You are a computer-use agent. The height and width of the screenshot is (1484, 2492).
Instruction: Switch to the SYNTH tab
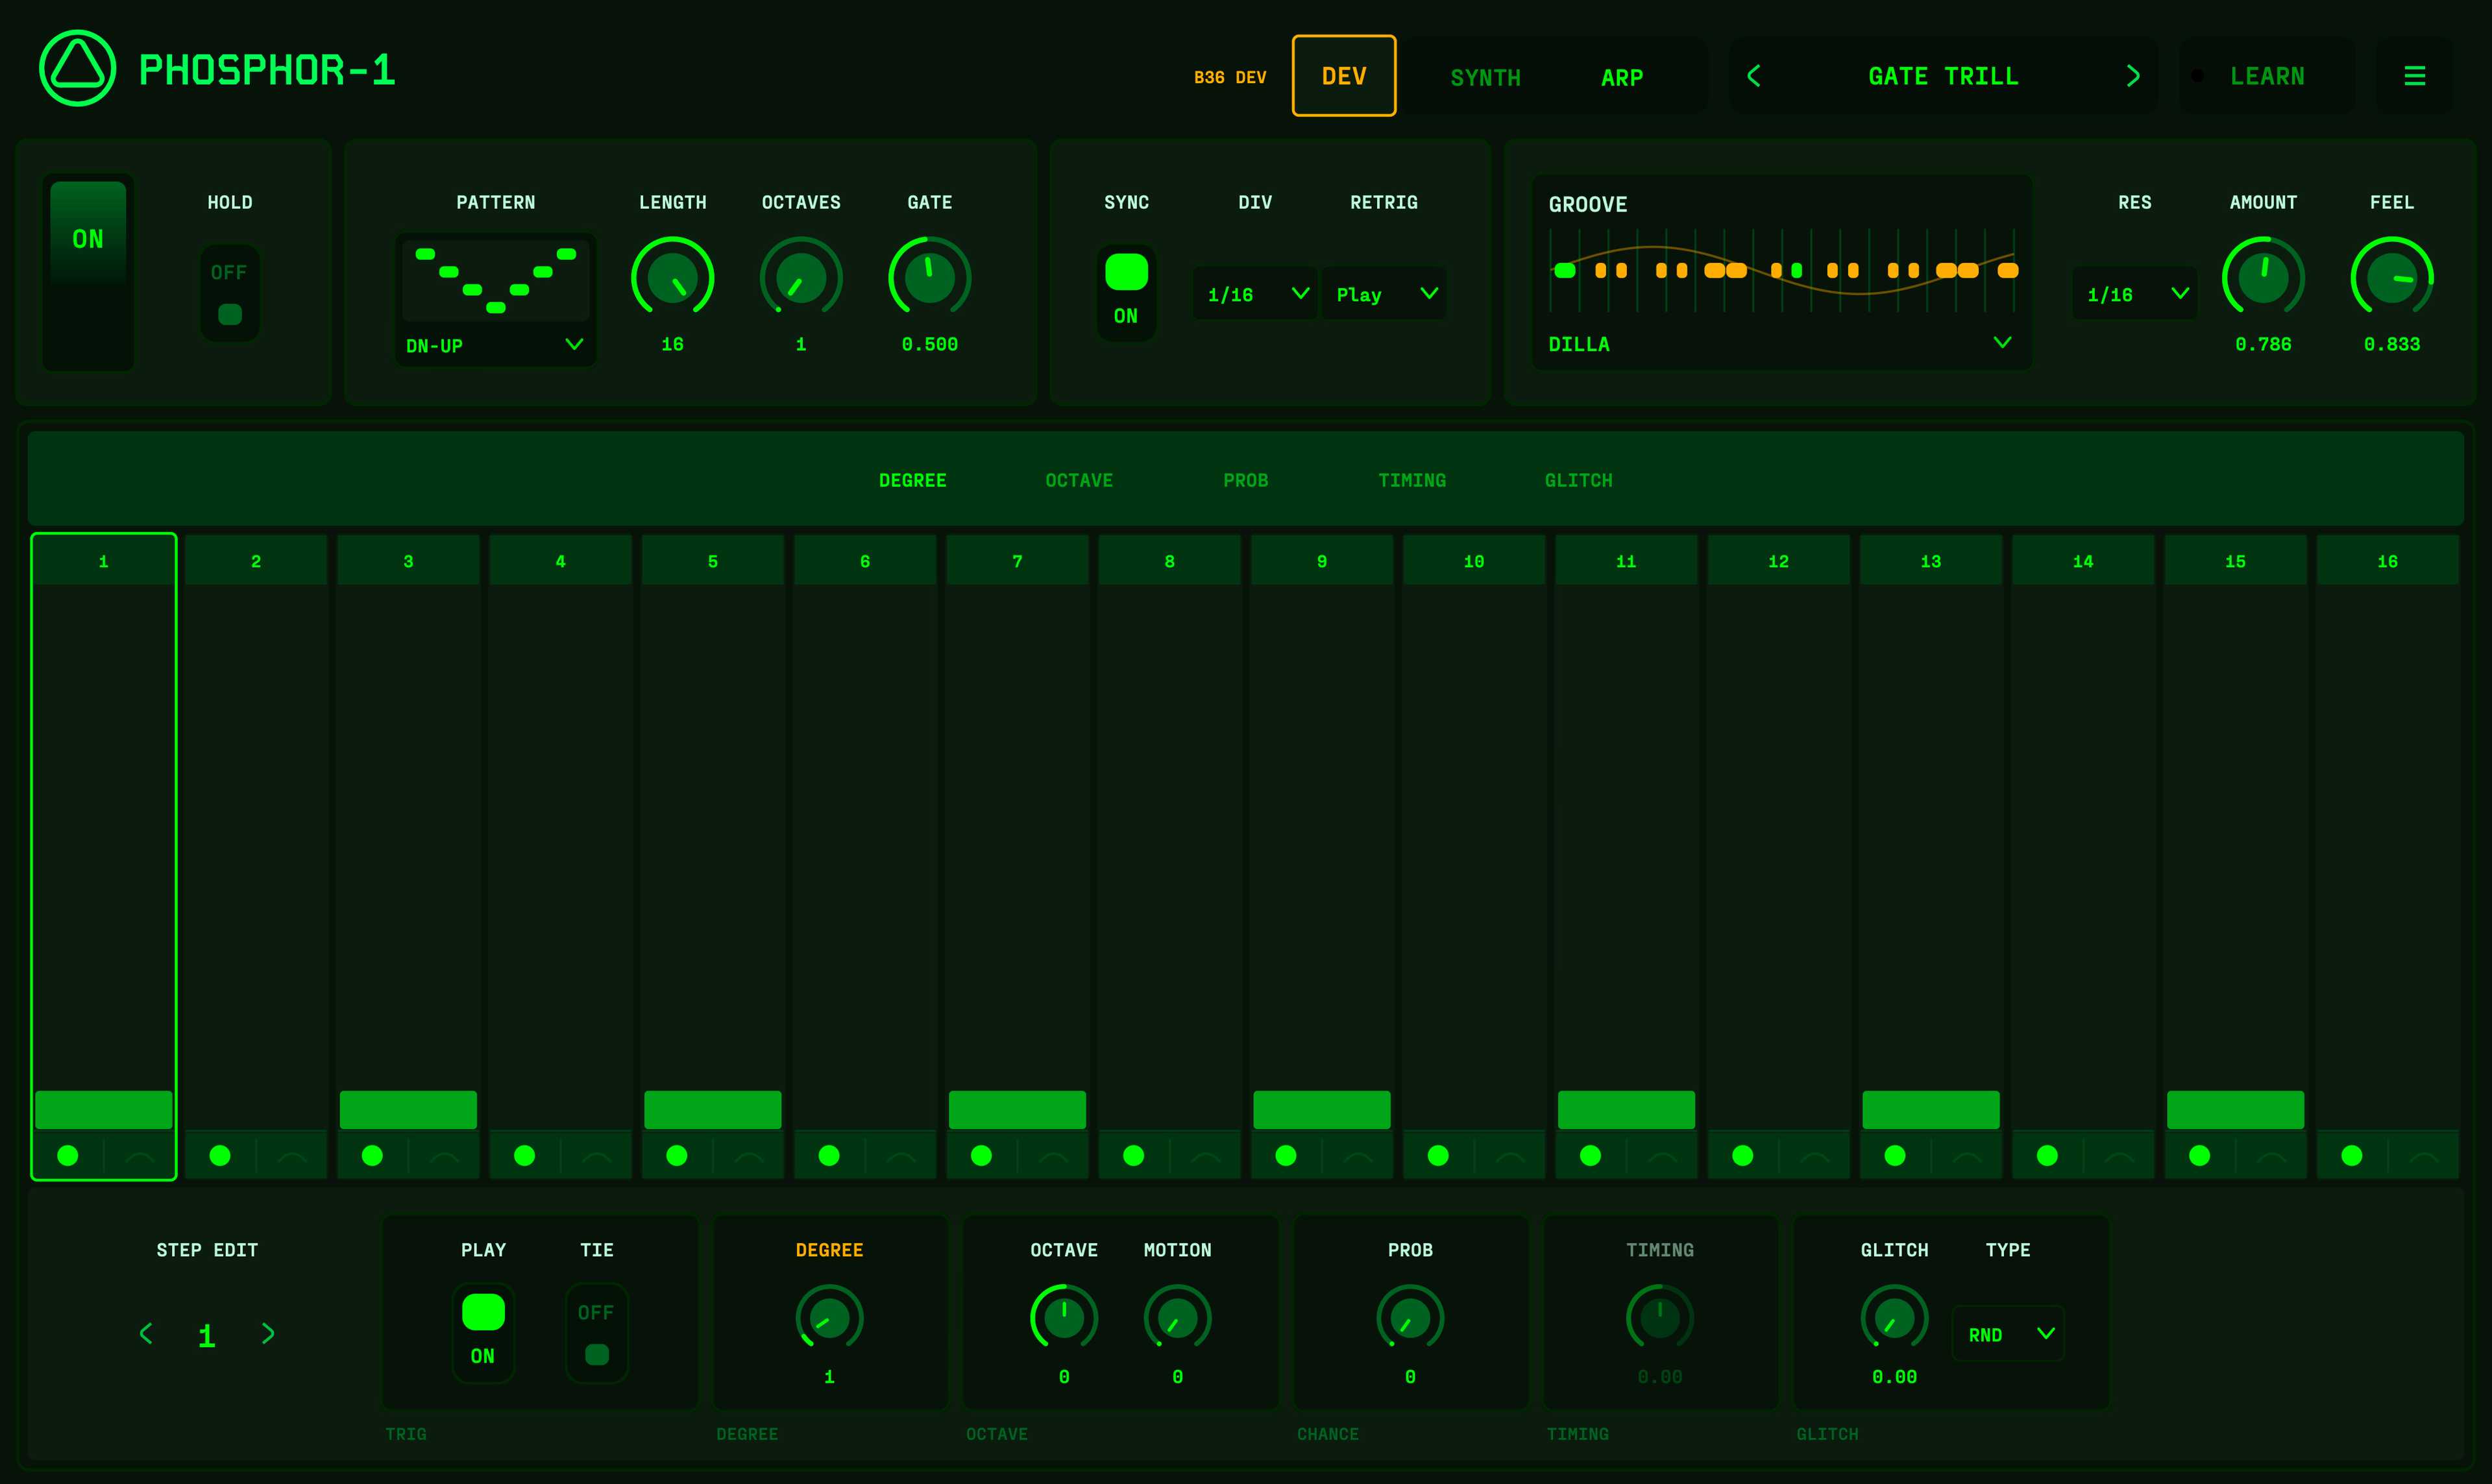click(1485, 77)
